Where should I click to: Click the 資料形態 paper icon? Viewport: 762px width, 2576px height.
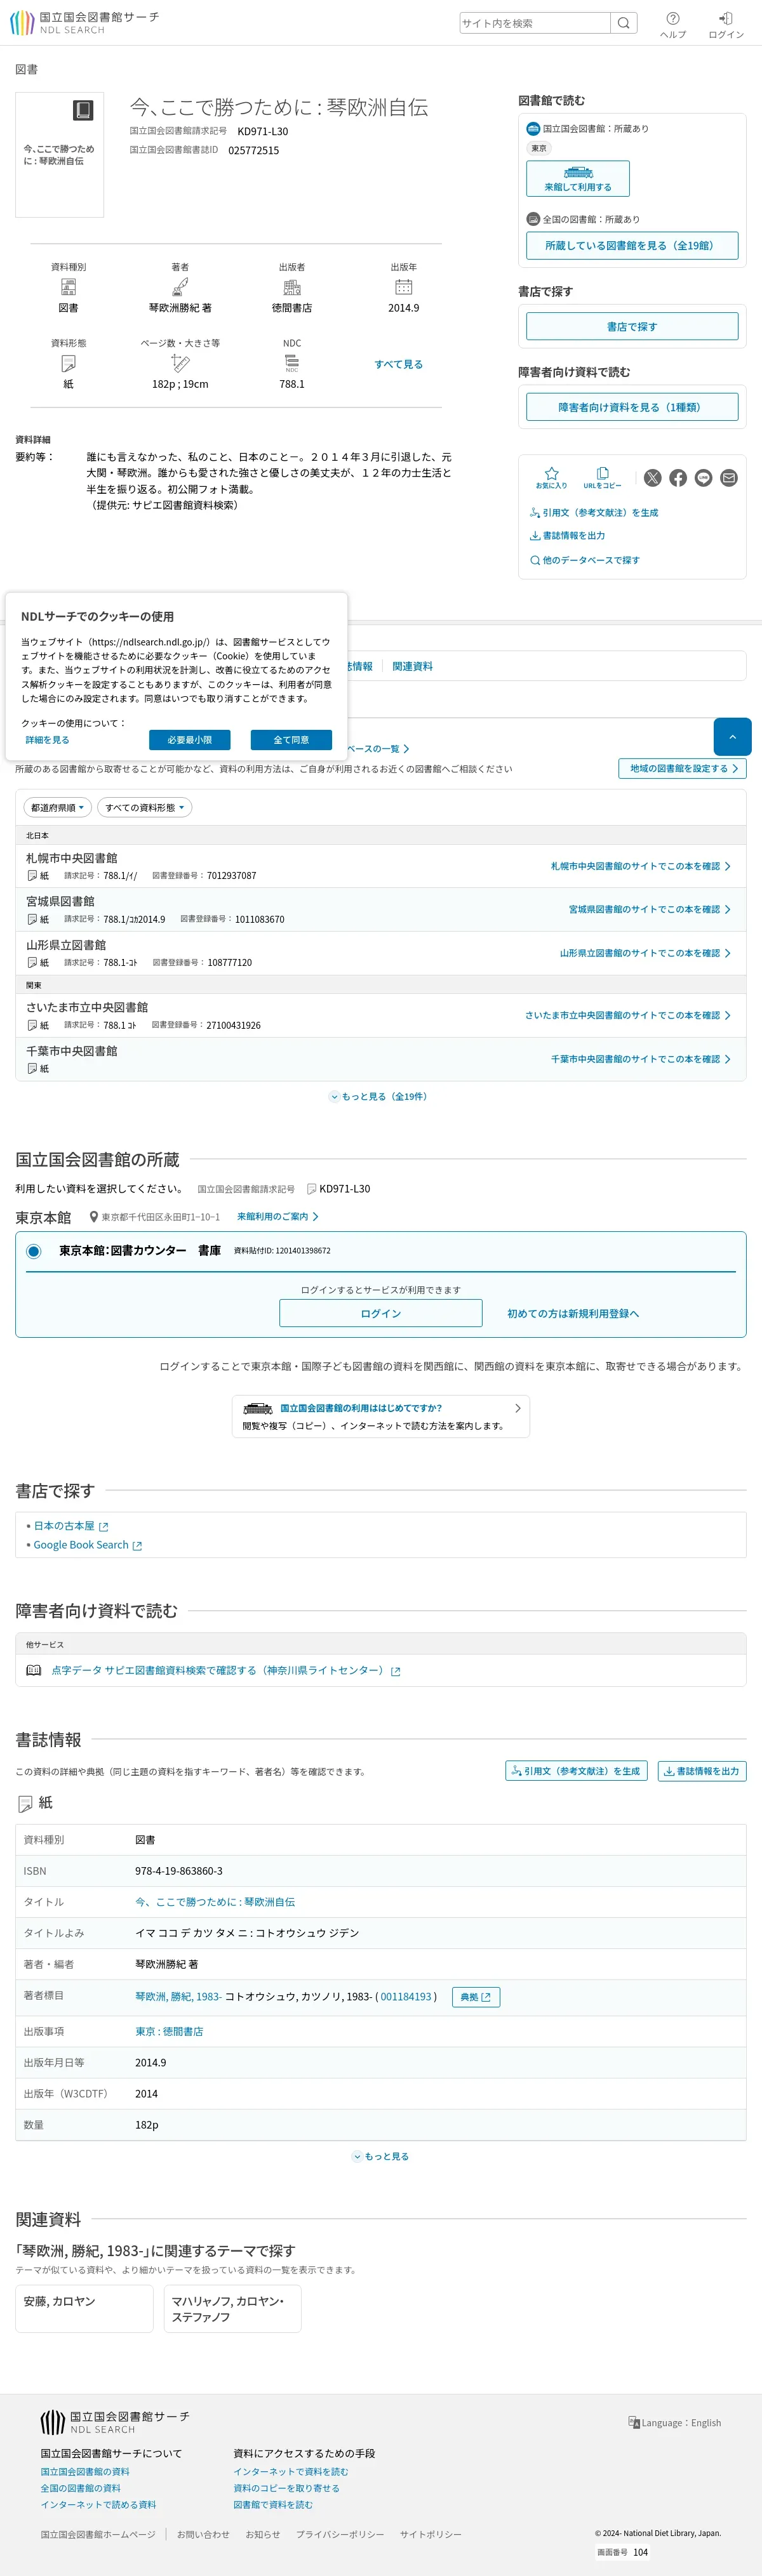pyautogui.click(x=68, y=364)
